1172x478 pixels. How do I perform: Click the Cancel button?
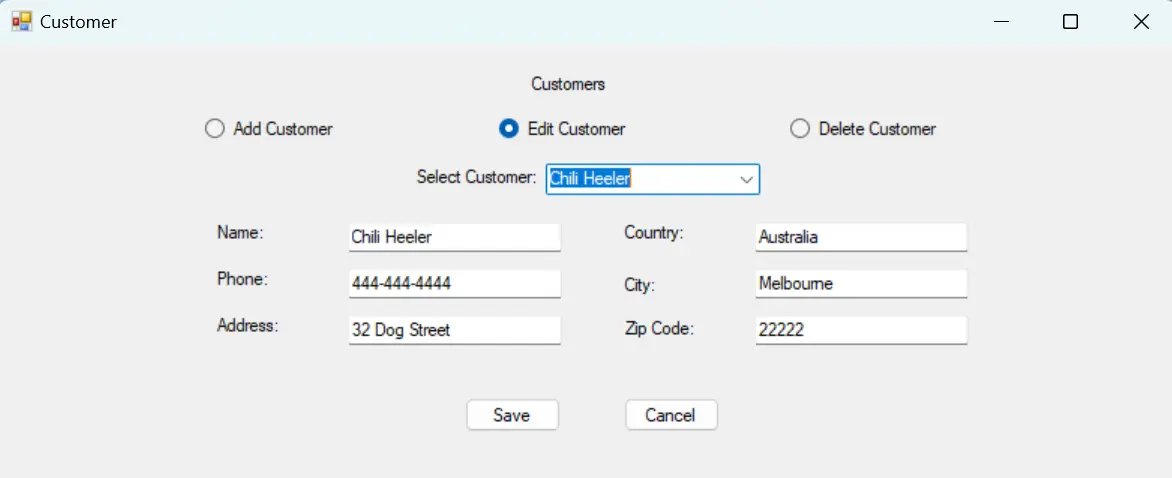click(x=671, y=415)
